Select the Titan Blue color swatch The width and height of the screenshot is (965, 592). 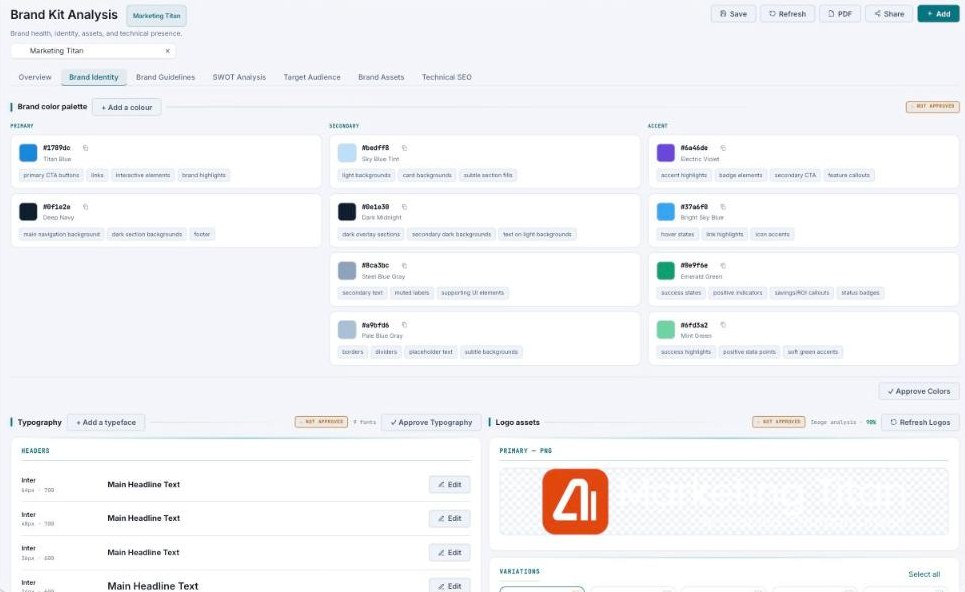point(28,153)
